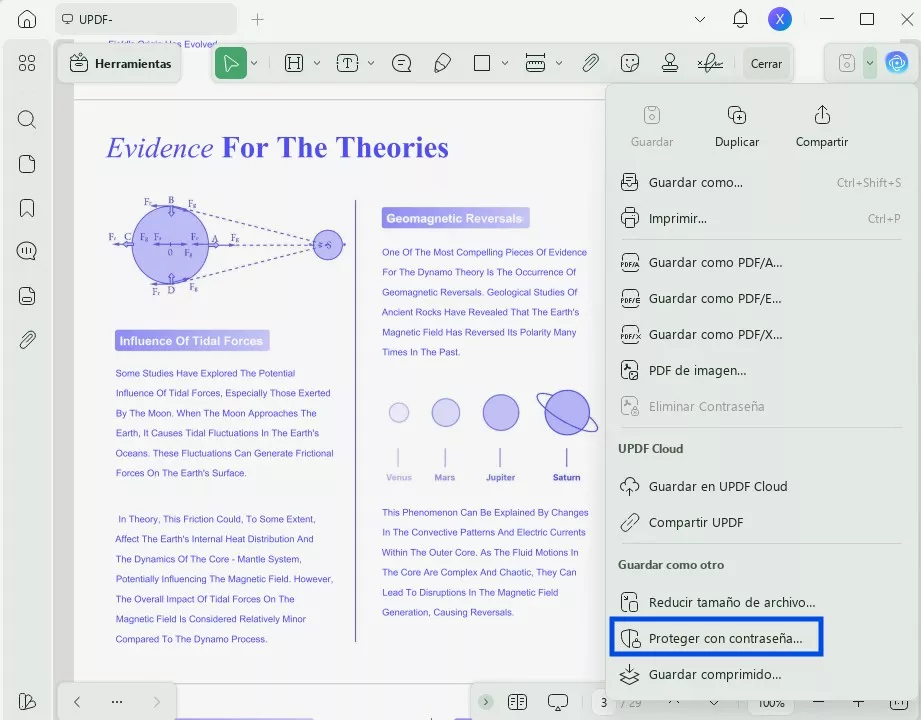Expand the measure tool options arrow
The height and width of the screenshot is (720, 921).
point(559,63)
